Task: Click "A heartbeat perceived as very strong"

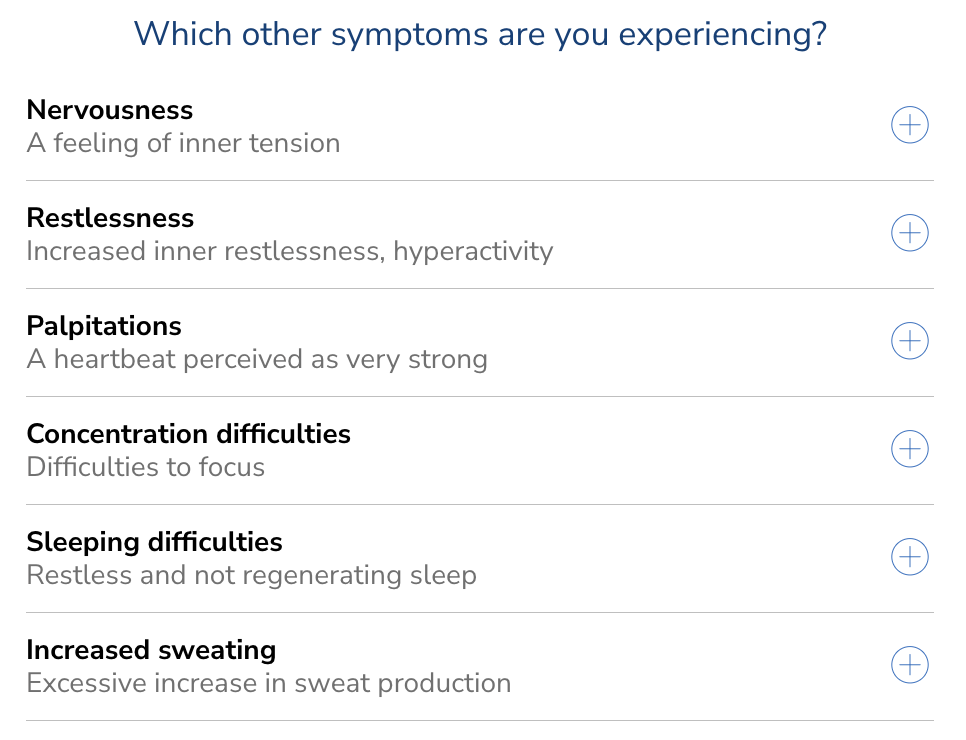Action: [x=257, y=359]
